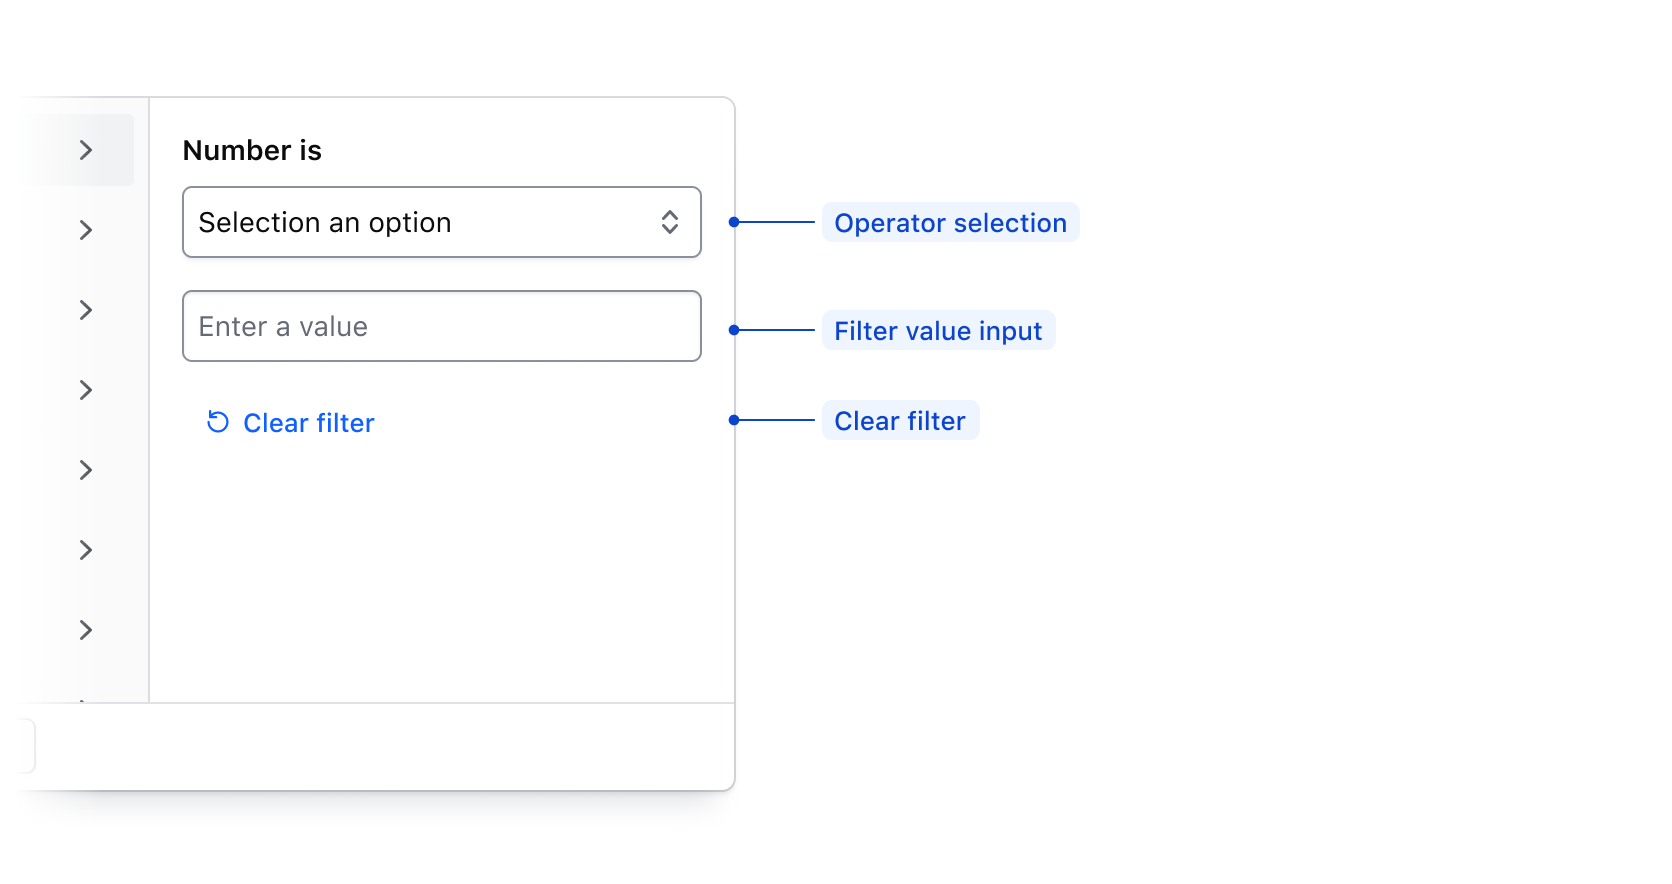Click the seventh chevron arrow from top
Viewport: 1672px width, 884px height.
click(x=86, y=630)
